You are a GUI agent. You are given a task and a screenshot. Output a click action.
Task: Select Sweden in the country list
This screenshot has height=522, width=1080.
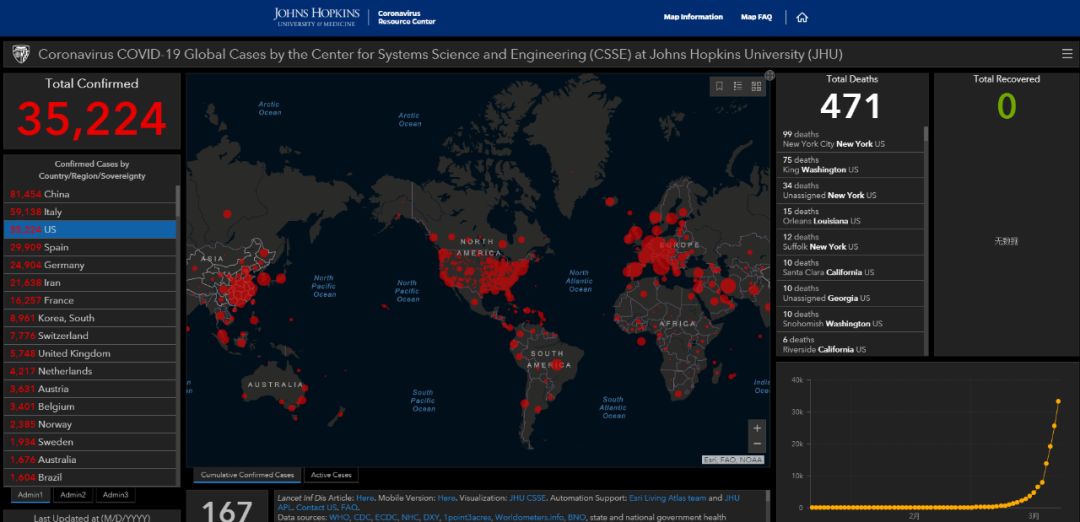tap(90, 442)
